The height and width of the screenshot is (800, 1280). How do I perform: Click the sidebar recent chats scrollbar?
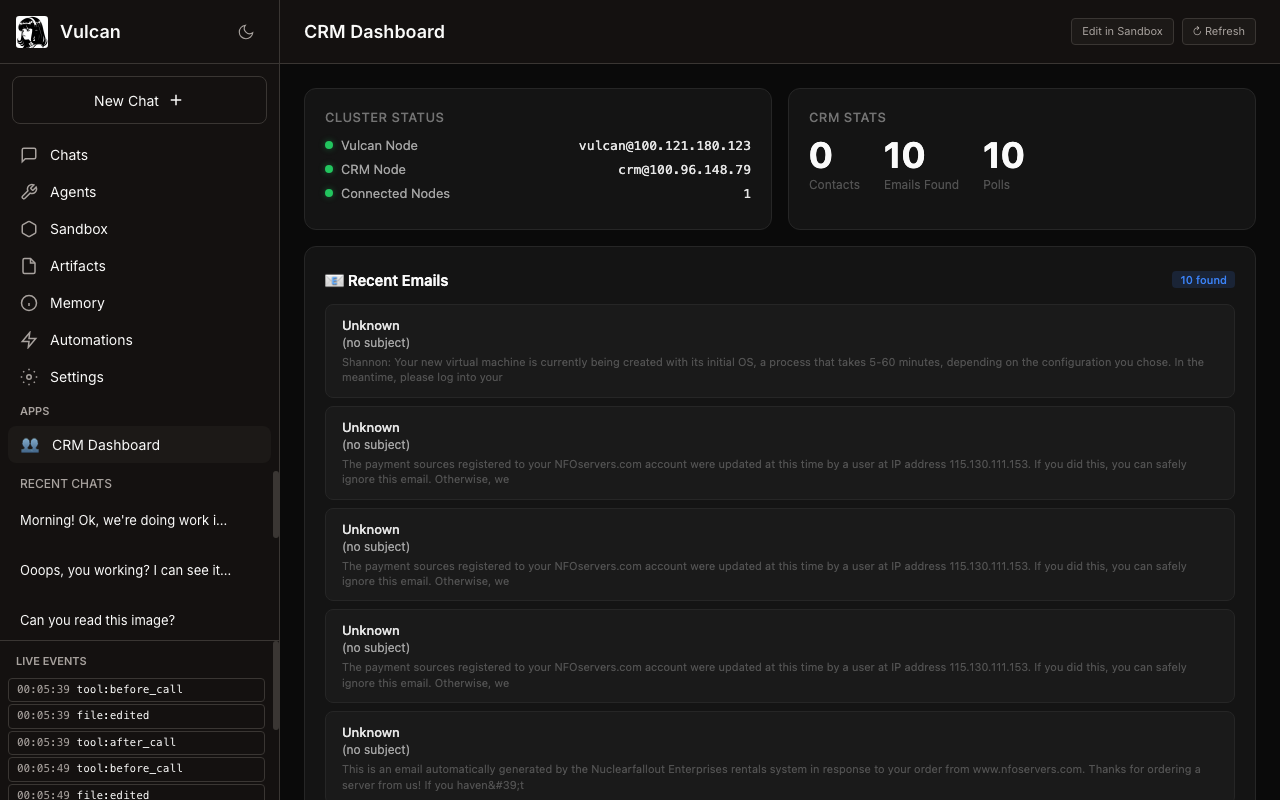(x=276, y=505)
